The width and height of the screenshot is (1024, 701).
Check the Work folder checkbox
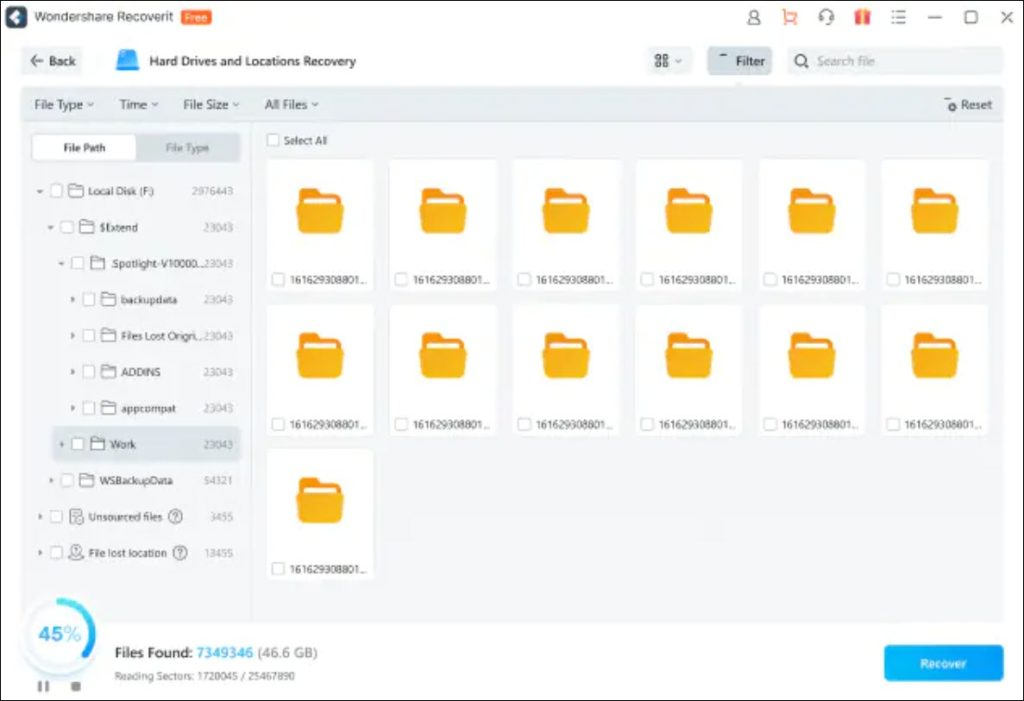coord(77,444)
